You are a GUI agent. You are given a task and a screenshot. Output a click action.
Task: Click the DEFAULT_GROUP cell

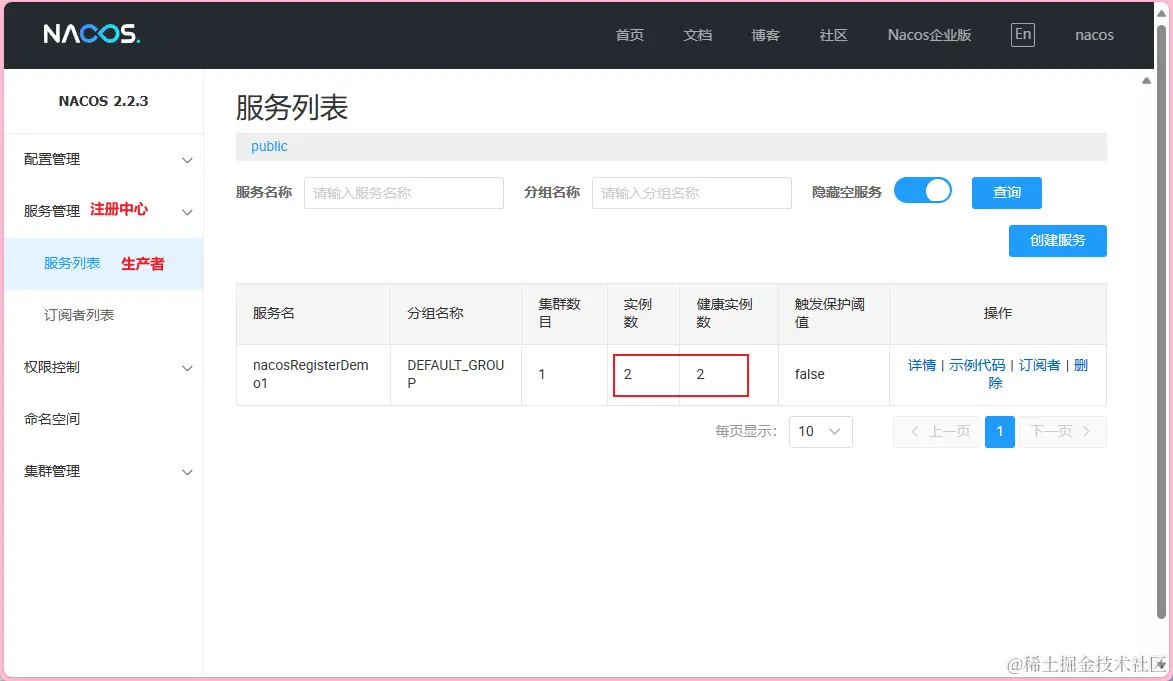(456, 374)
